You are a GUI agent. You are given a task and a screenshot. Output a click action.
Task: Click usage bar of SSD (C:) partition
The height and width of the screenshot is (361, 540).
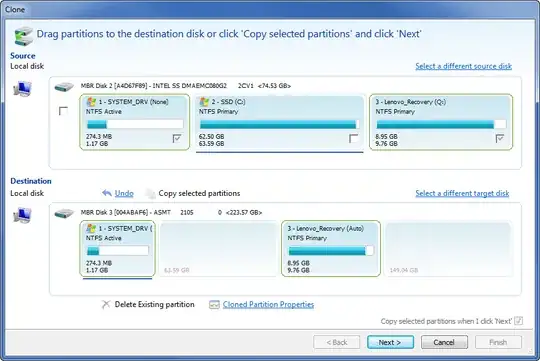(279, 124)
